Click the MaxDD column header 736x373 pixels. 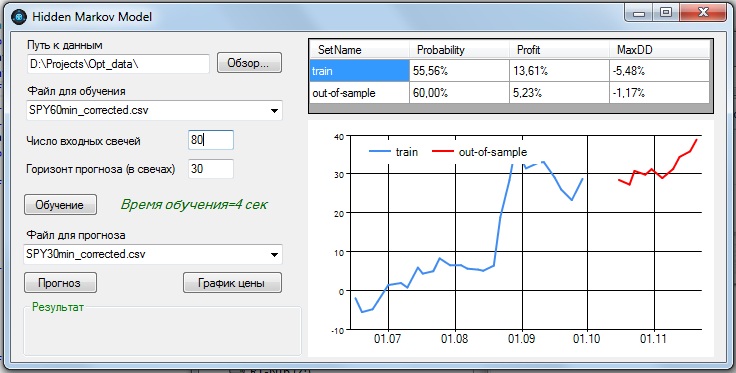click(x=659, y=50)
